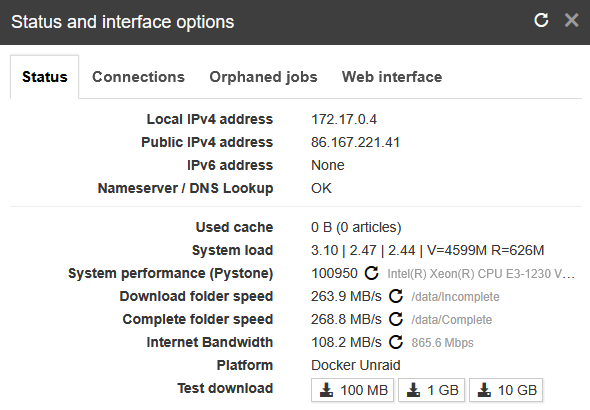Click the System performance (Pystone) label
Viewport: 590px width, 410px height.
170,273
